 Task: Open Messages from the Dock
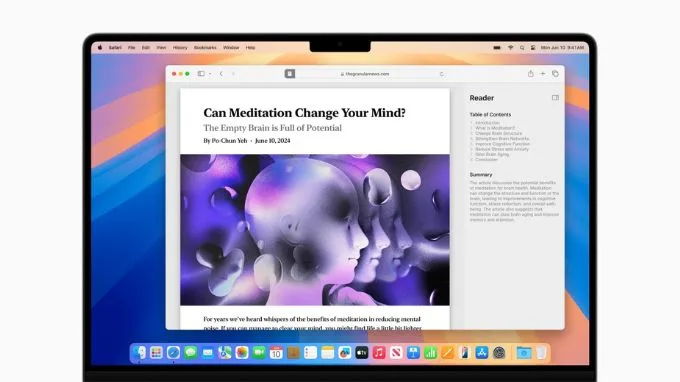[x=190, y=353]
